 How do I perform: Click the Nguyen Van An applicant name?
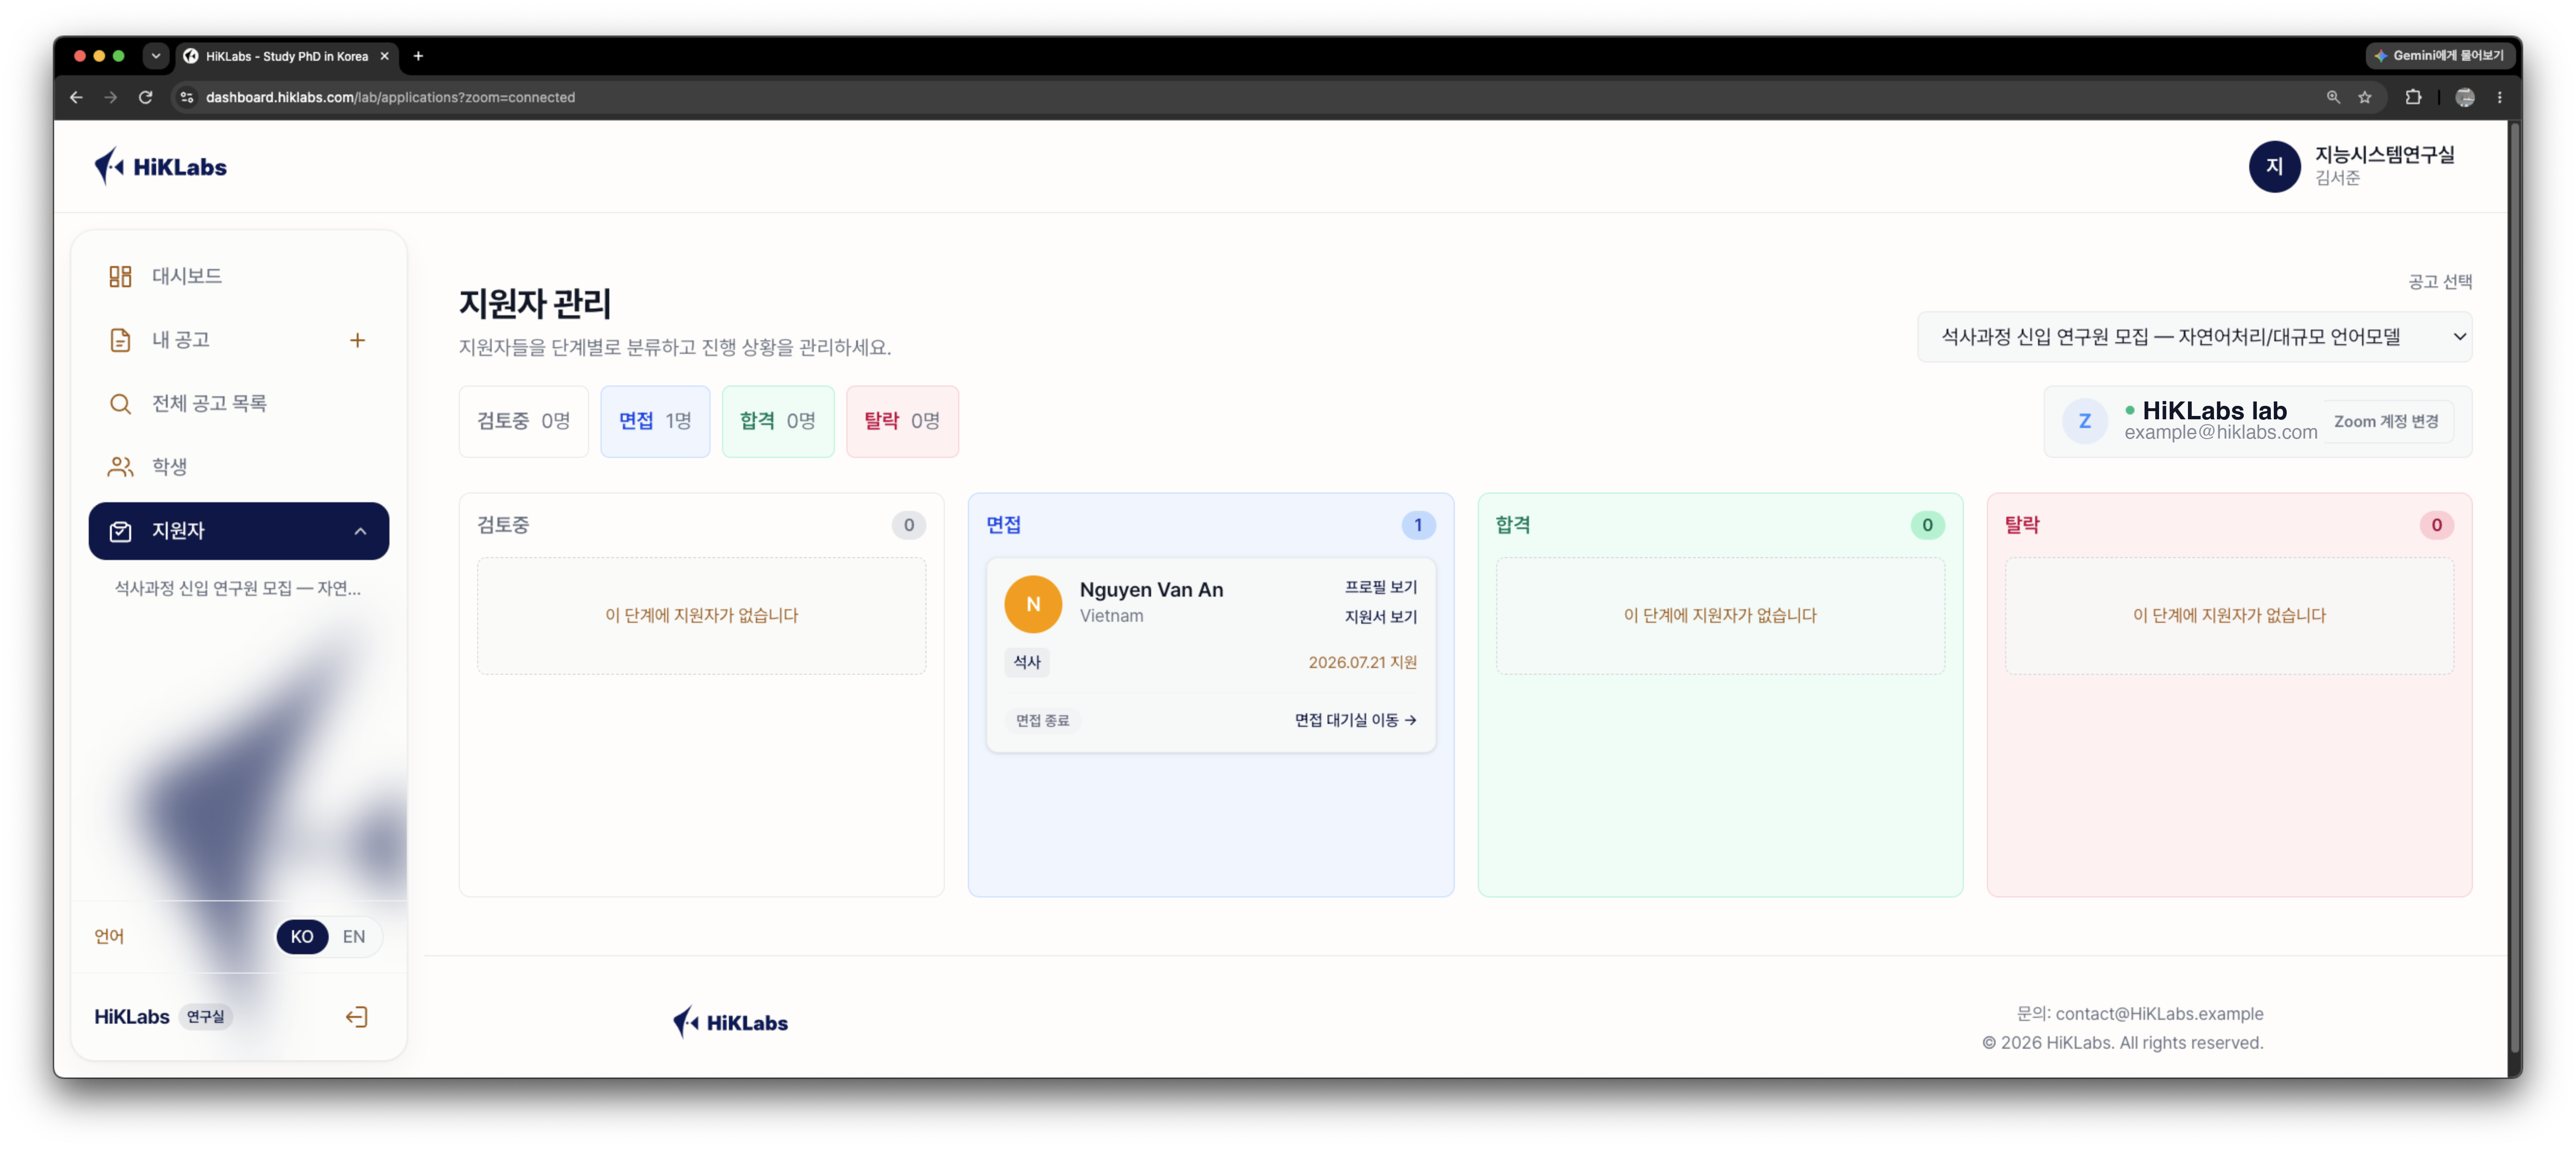tap(1151, 590)
